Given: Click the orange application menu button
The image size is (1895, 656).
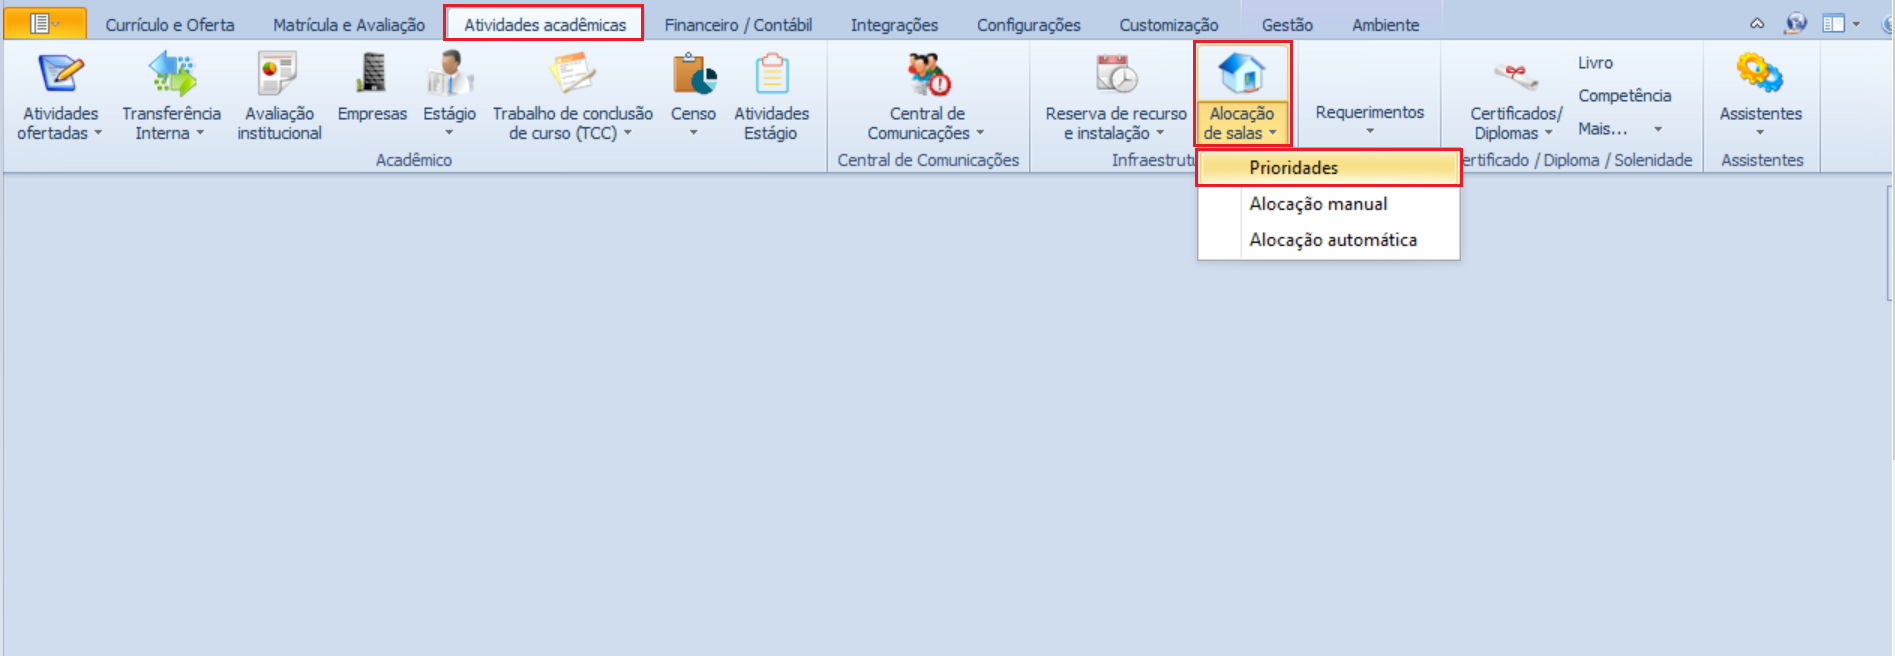Looking at the screenshot, I should pyautogui.click(x=45, y=23).
